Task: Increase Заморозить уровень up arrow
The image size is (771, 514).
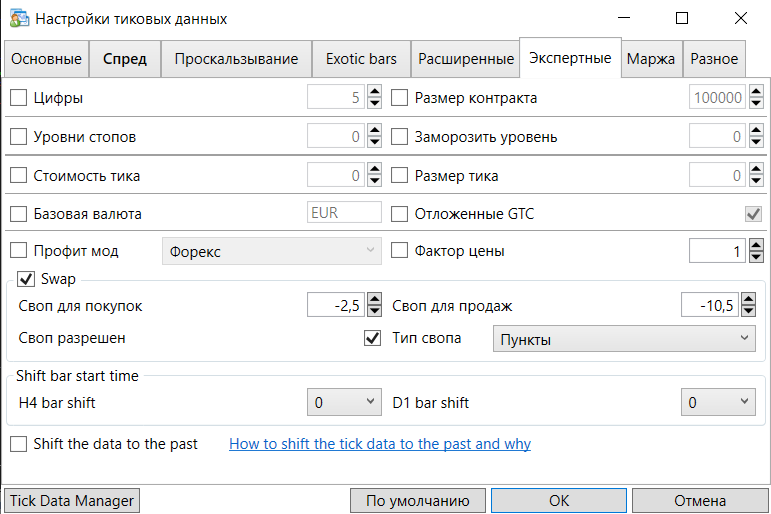Action: 756,130
